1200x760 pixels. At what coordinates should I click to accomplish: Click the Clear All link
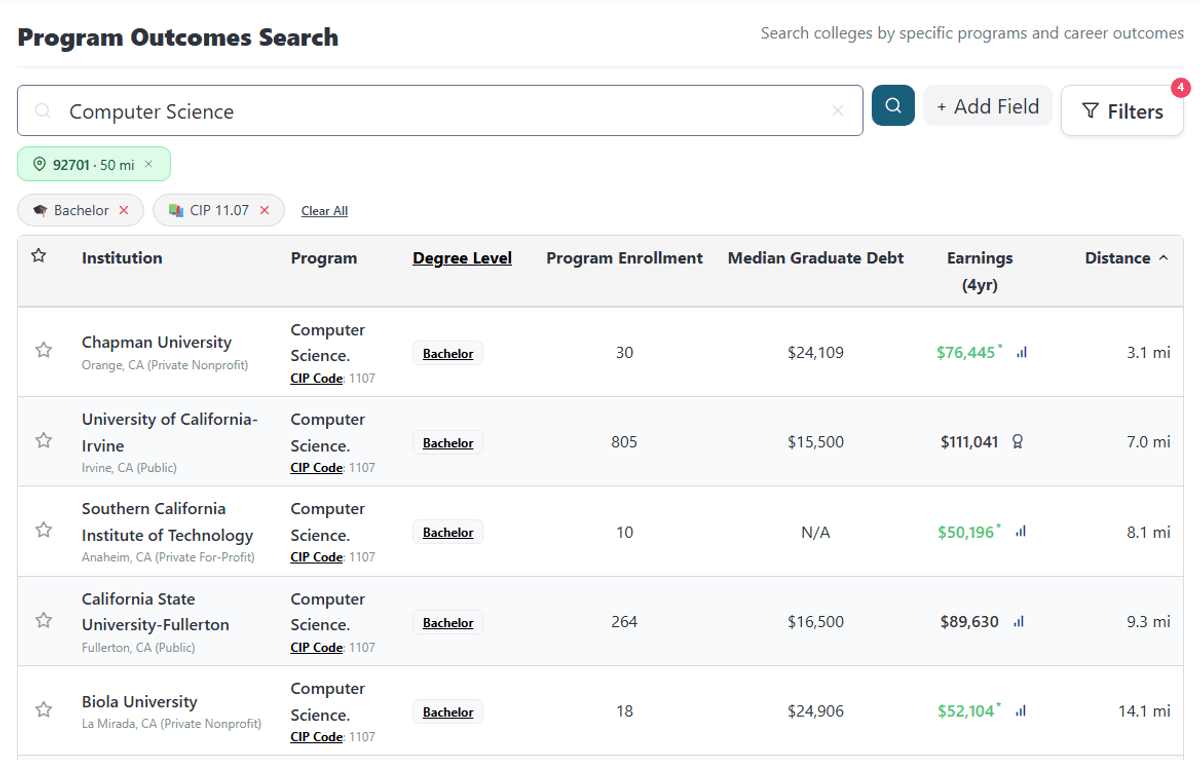click(324, 211)
